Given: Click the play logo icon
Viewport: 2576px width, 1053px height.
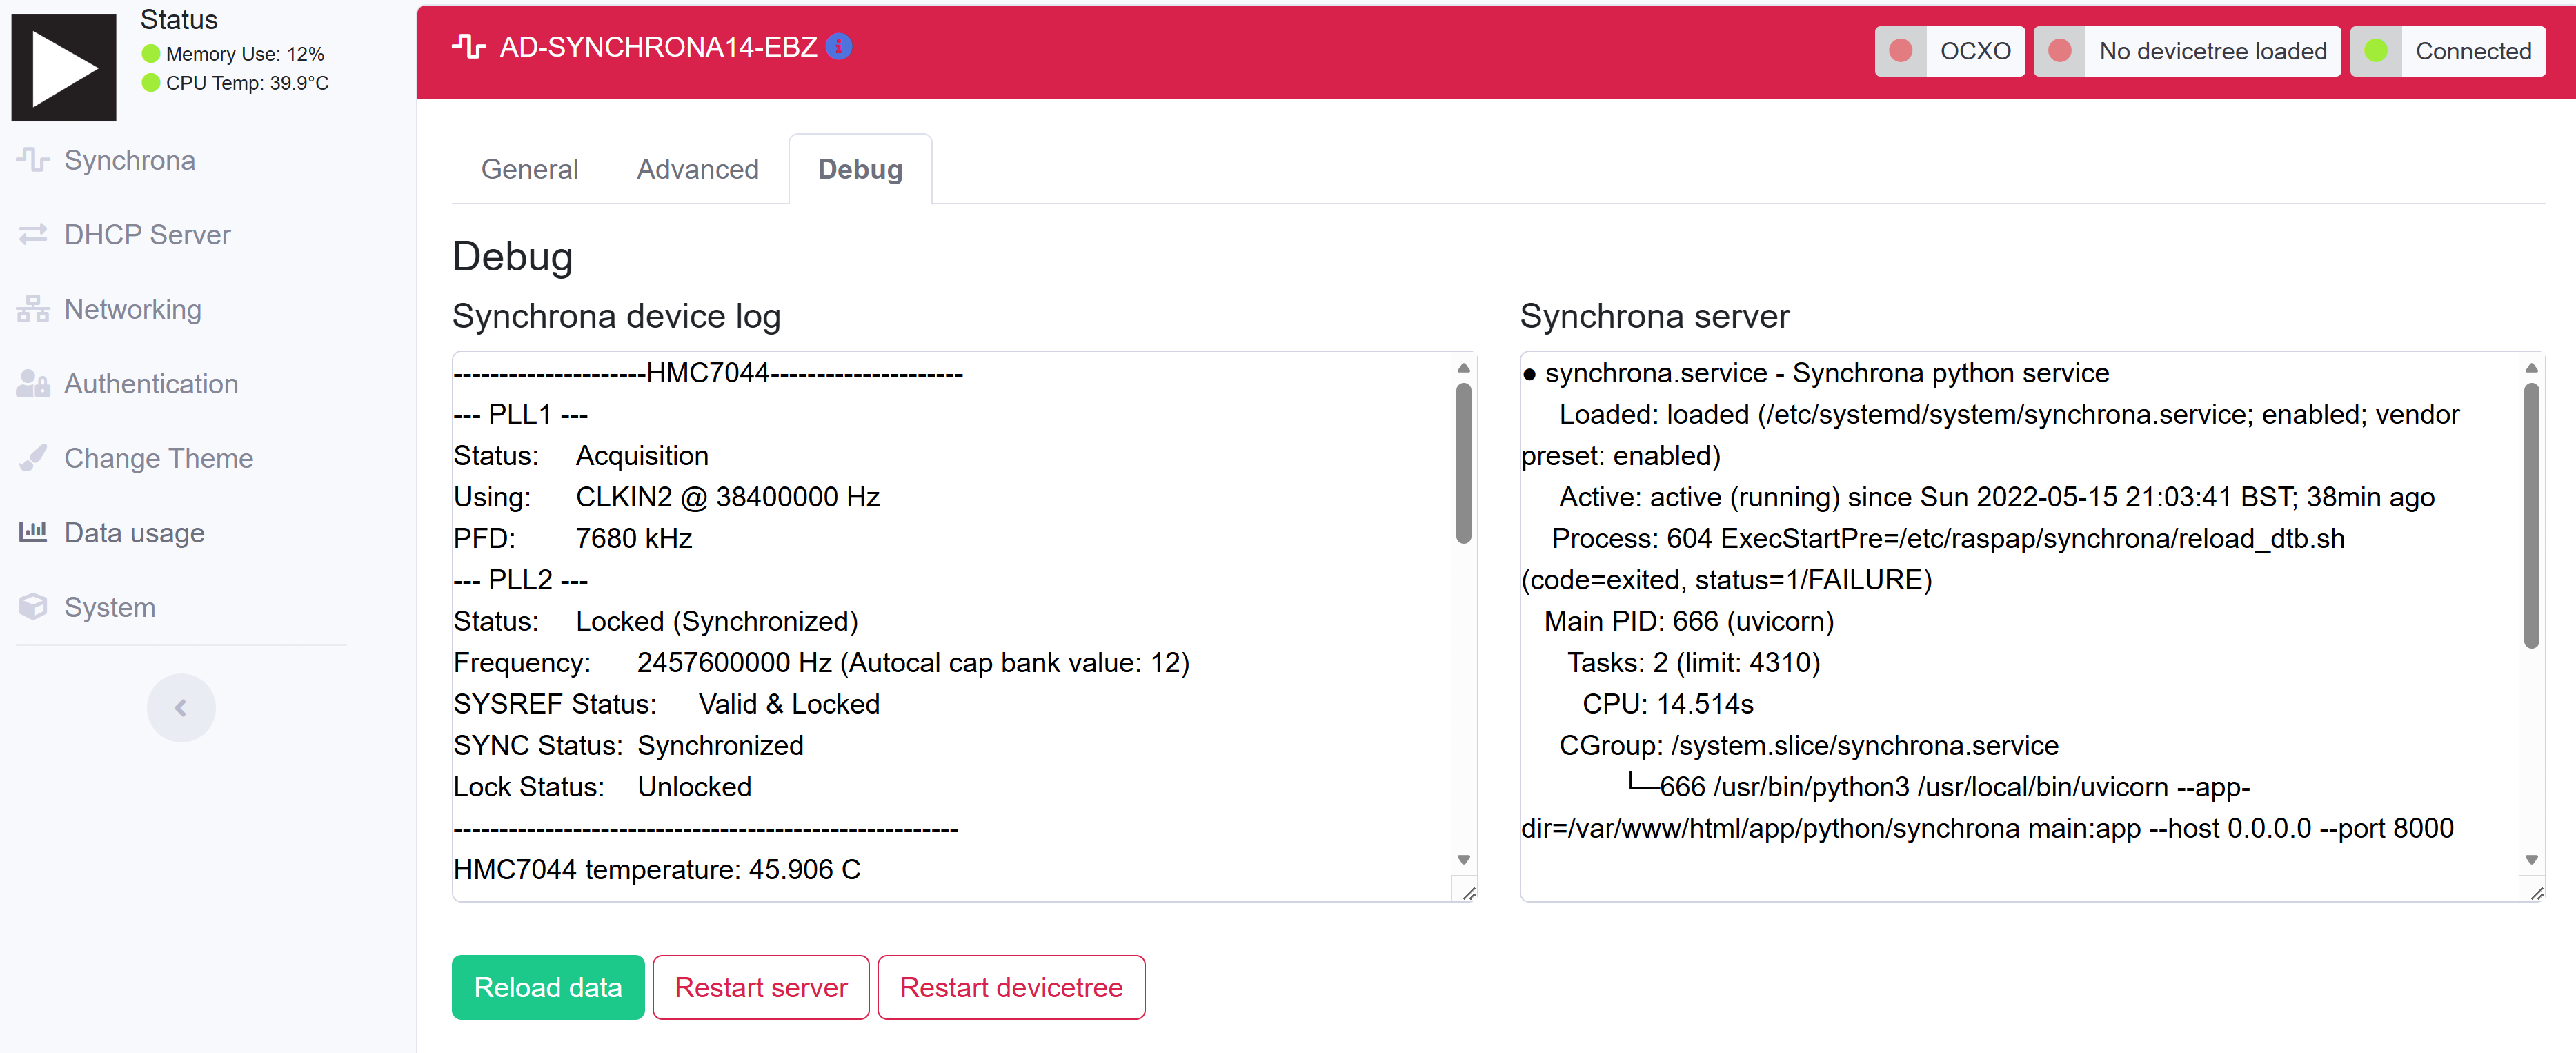Looking at the screenshot, I should (64, 67).
